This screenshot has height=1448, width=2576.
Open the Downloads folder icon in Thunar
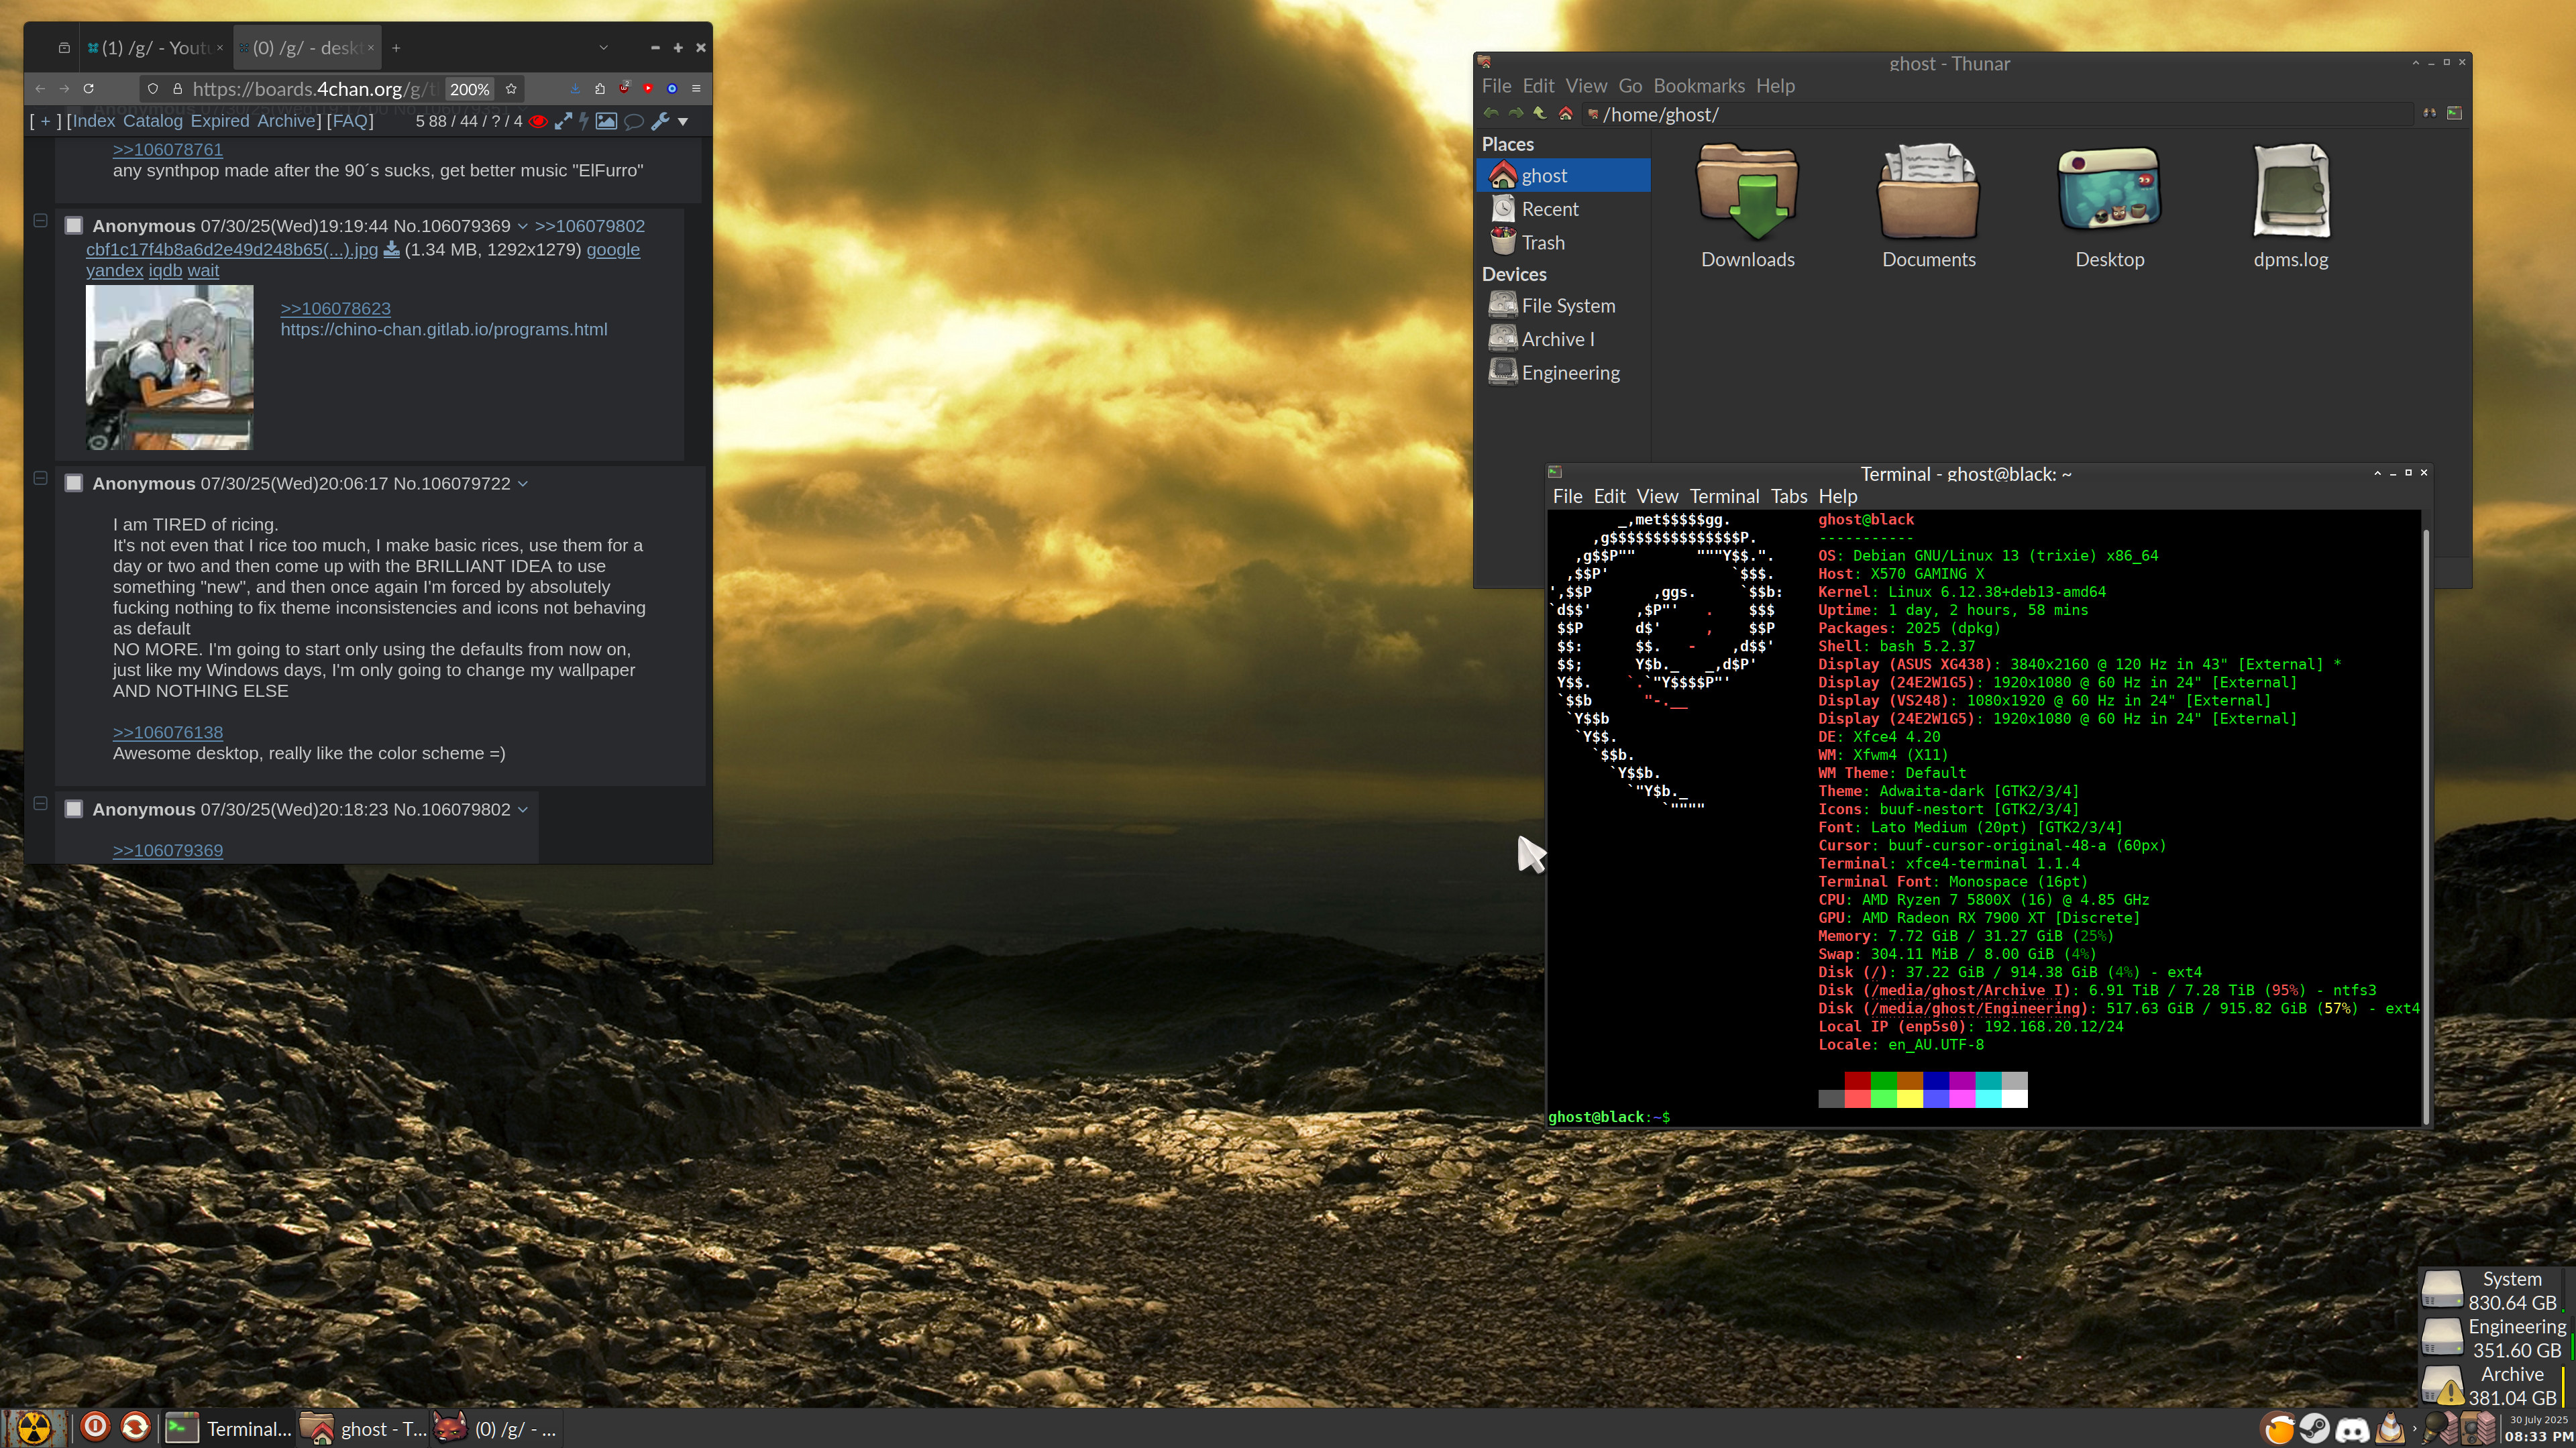tap(1747, 191)
